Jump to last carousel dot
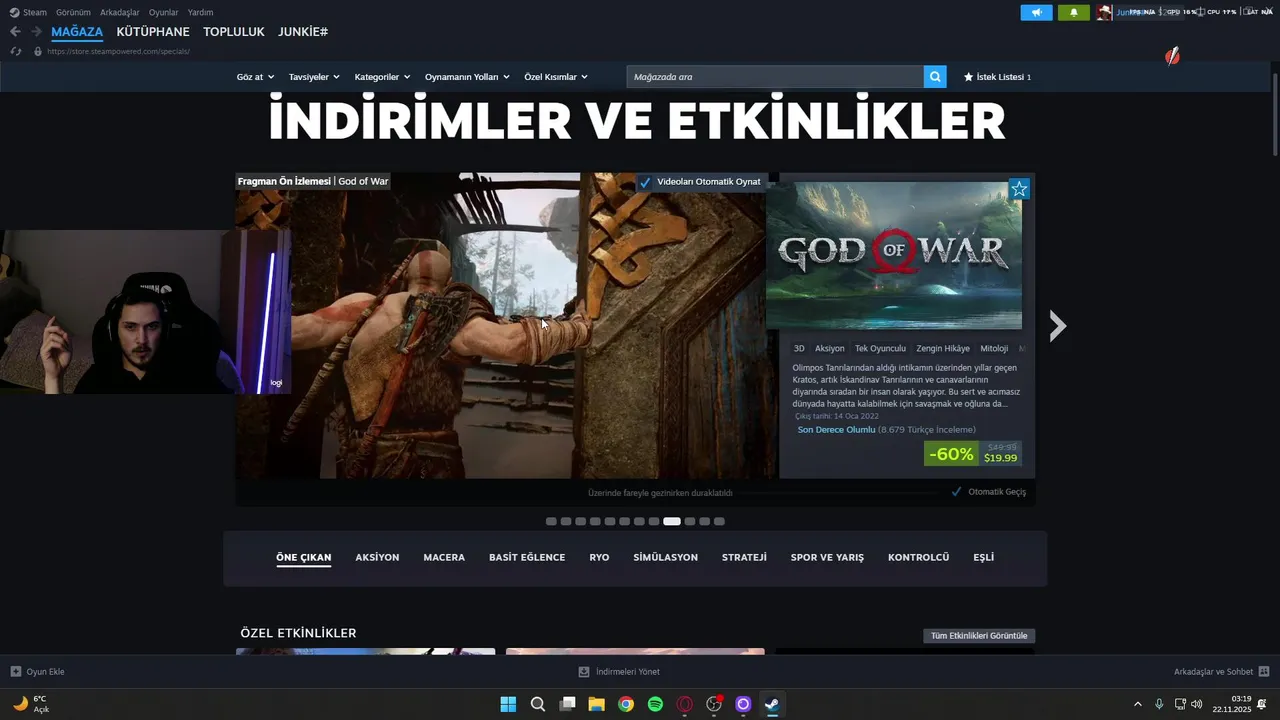1280x720 pixels. pyautogui.click(x=719, y=521)
